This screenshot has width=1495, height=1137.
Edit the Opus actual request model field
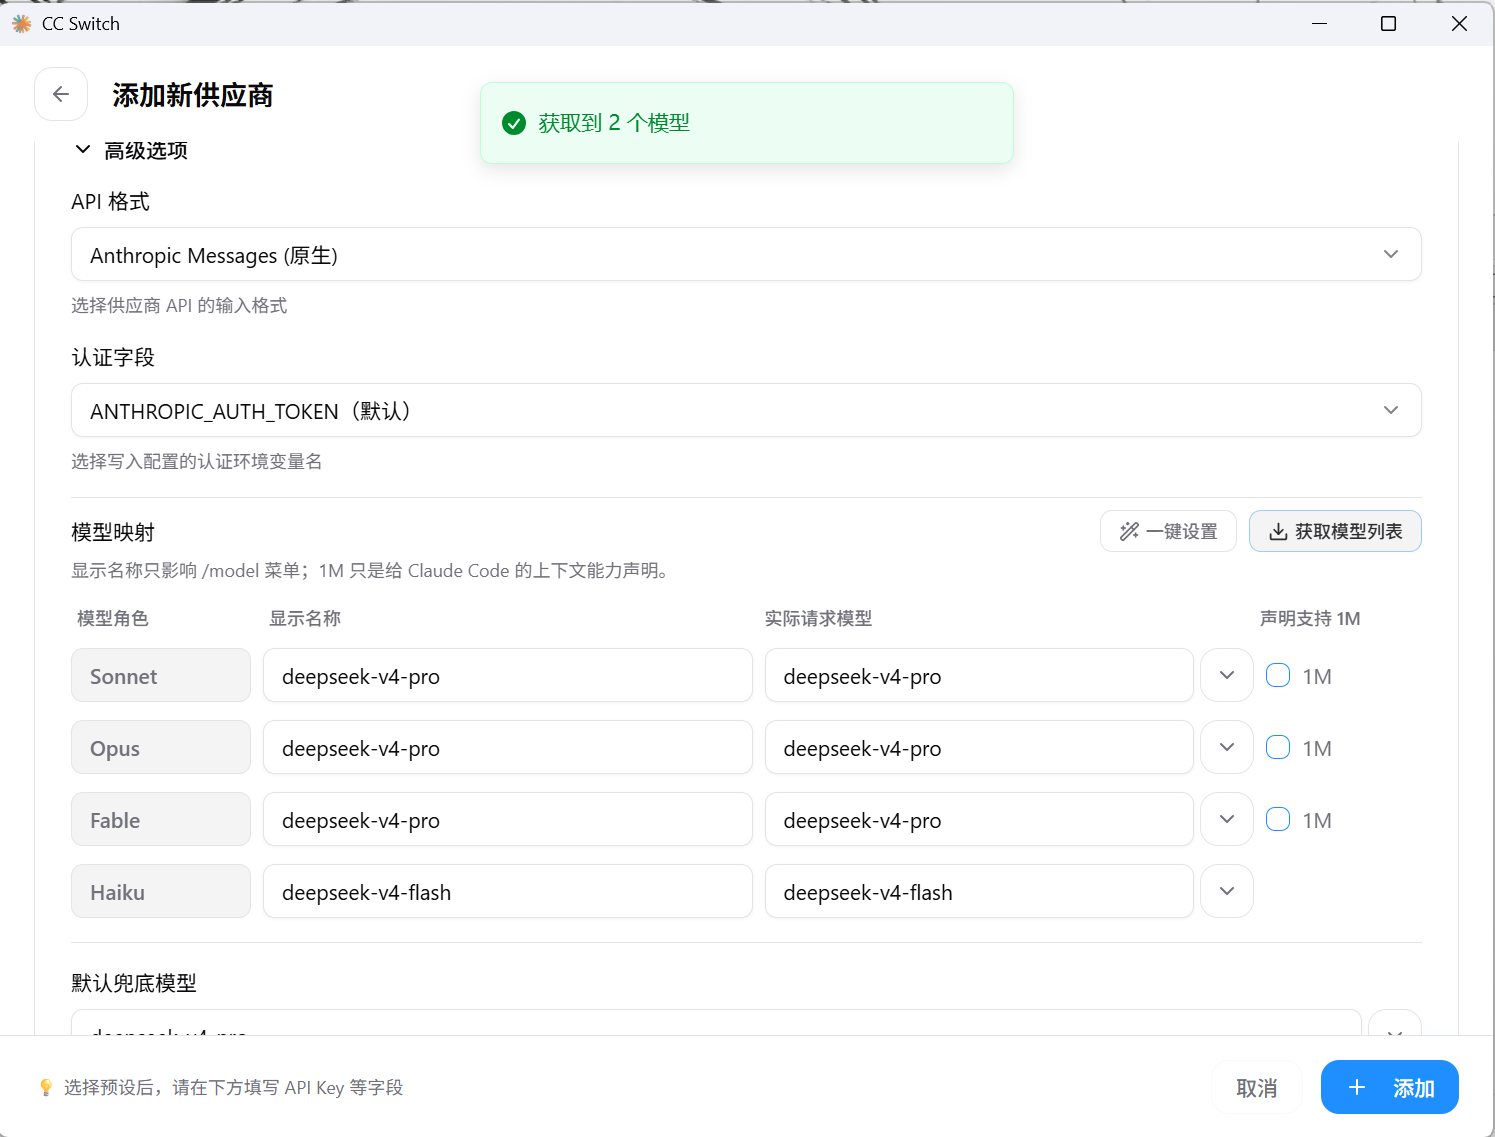[x=979, y=748]
